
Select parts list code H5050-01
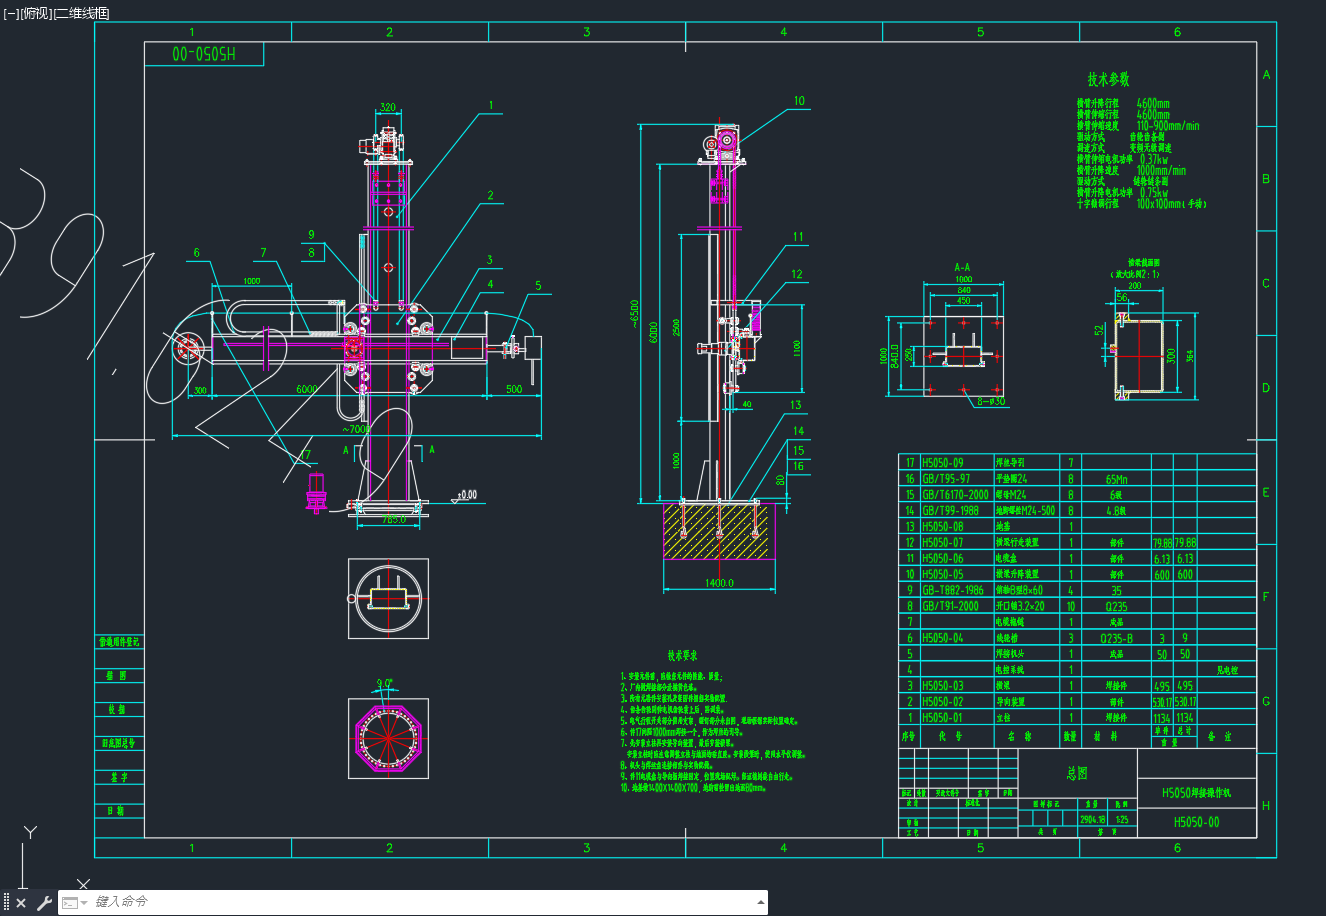click(x=943, y=718)
